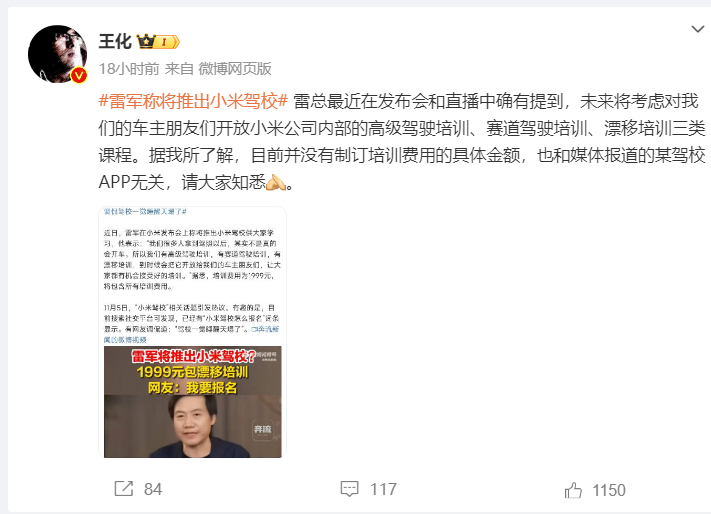Click the crown membership icon
Screen dimensions: 711x514
(146, 41)
